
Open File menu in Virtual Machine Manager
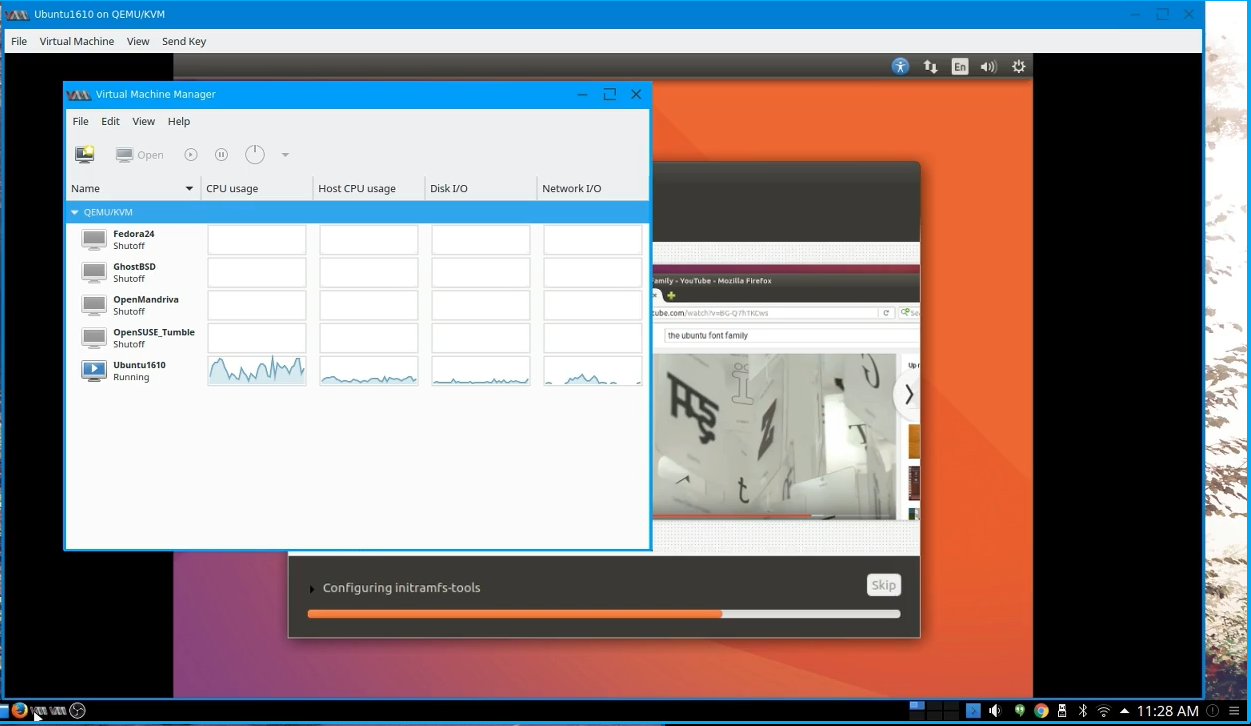click(x=81, y=121)
